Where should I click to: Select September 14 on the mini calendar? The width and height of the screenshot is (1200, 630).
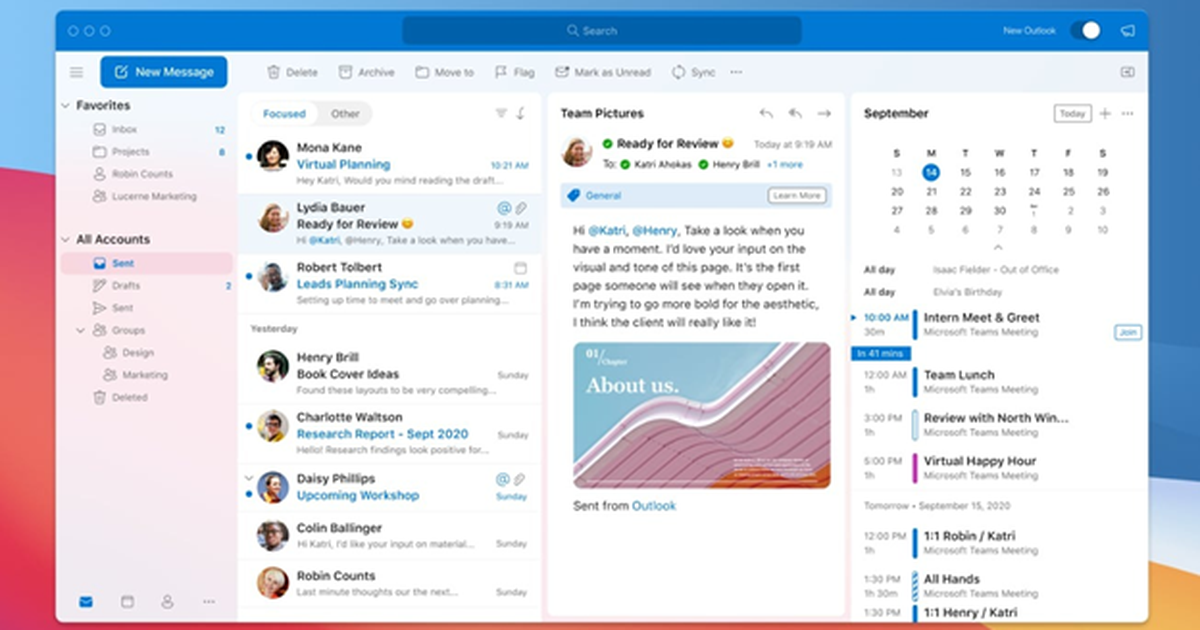coord(931,172)
